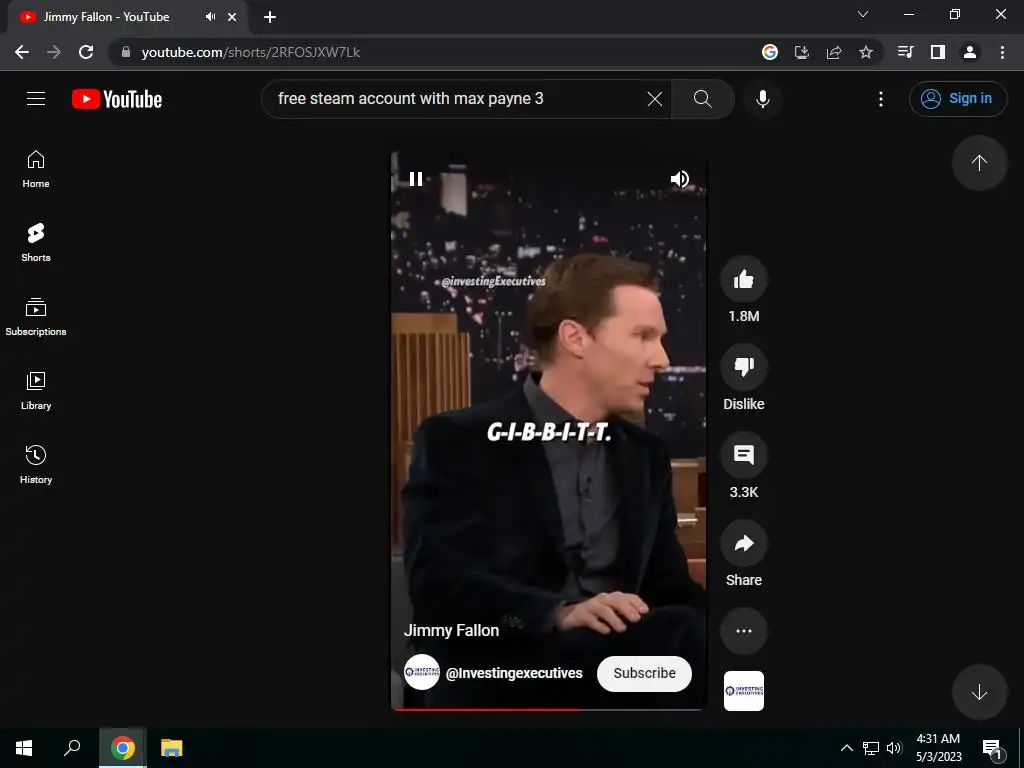Install the app via address bar icon
Image resolution: width=1024 pixels, height=768 pixels.
[x=802, y=52]
